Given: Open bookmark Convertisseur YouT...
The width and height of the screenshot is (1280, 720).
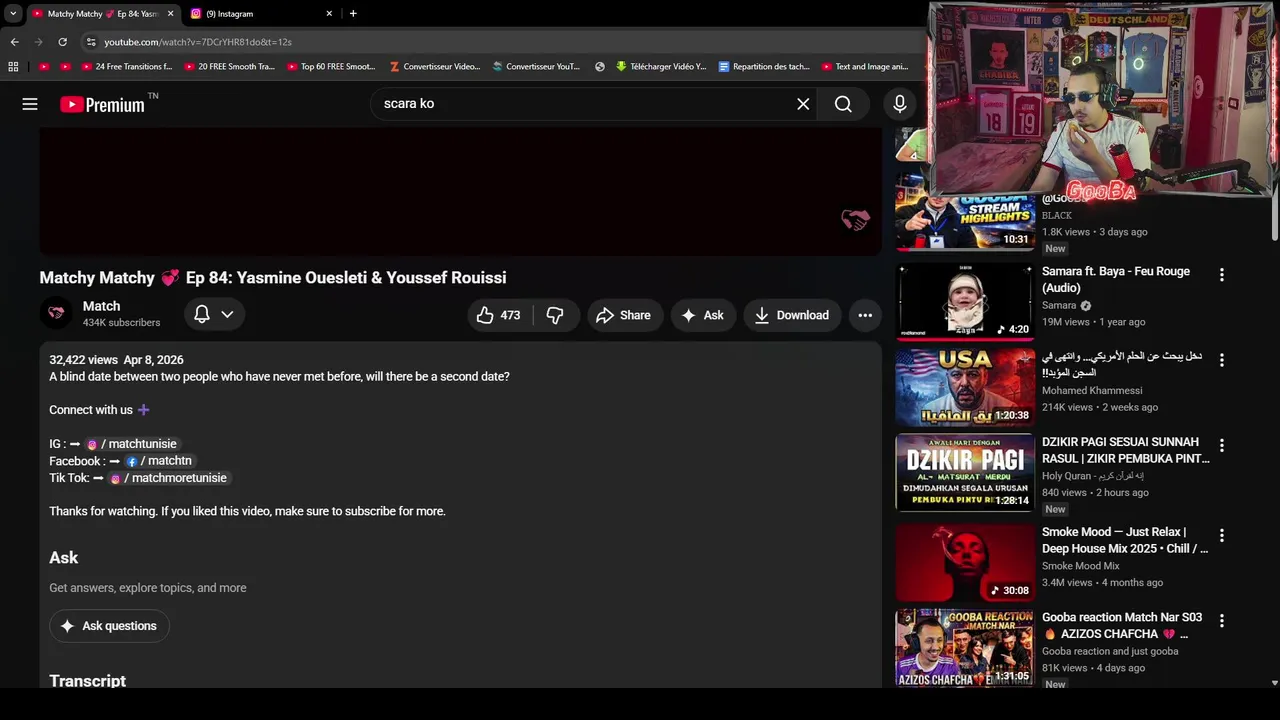Looking at the screenshot, I should (536, 67).
